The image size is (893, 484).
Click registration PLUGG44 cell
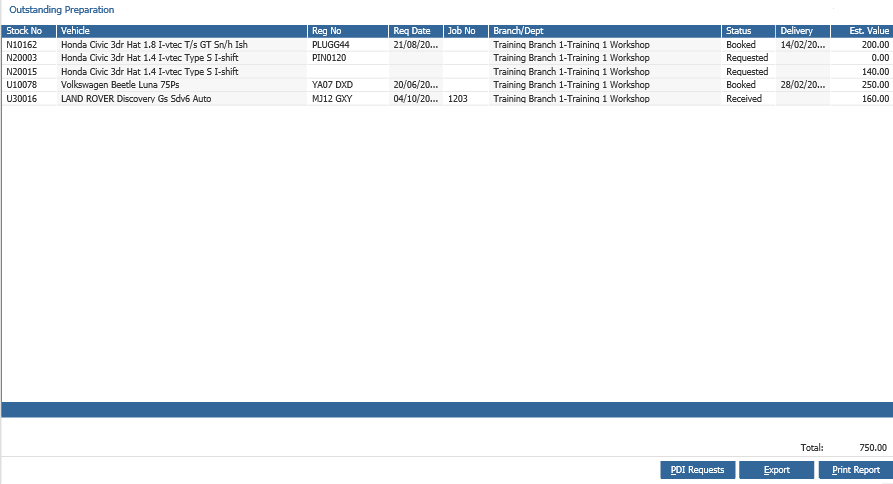(348, 44)
